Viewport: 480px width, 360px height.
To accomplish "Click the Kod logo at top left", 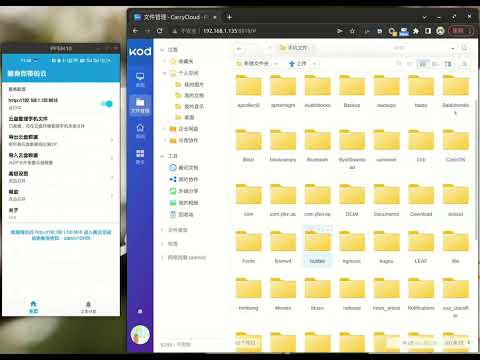I will point(140,51).
